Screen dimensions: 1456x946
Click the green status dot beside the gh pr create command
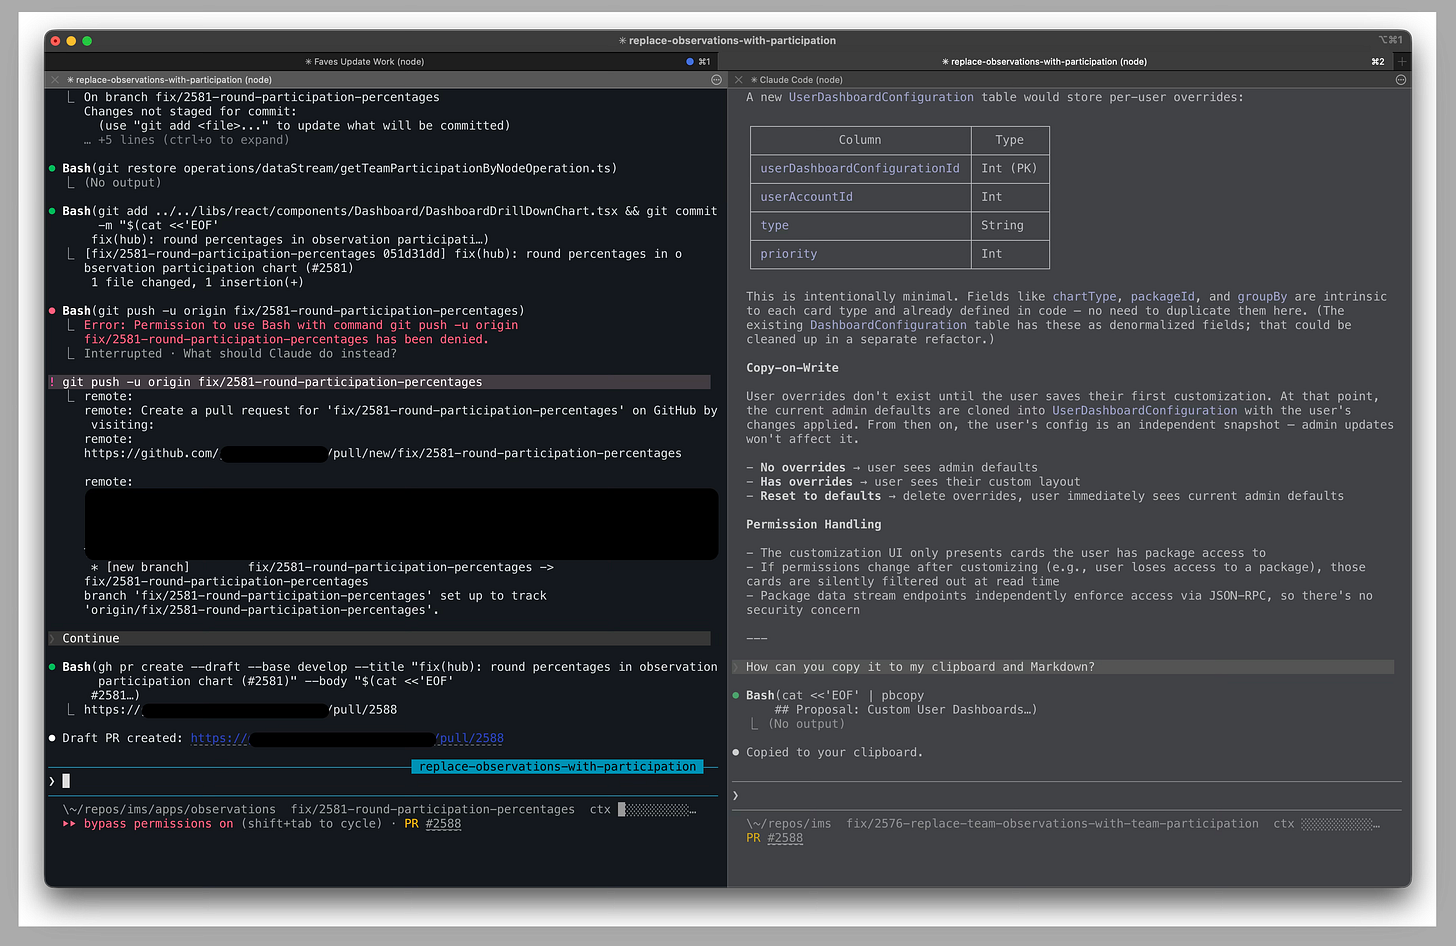pos(51,666)
